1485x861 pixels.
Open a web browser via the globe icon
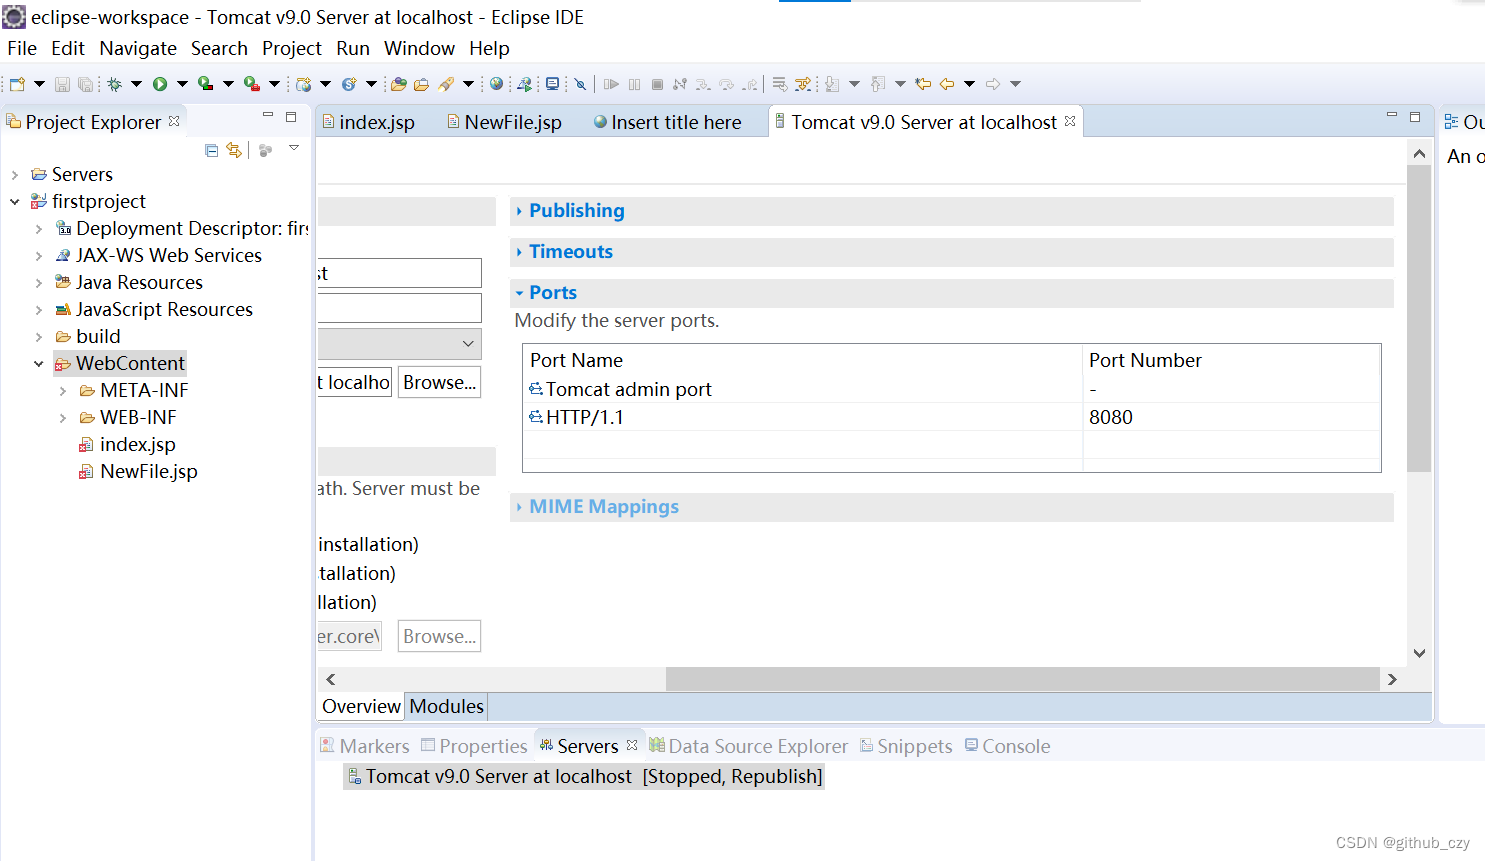pyautogui.click(x=495, y=83)
